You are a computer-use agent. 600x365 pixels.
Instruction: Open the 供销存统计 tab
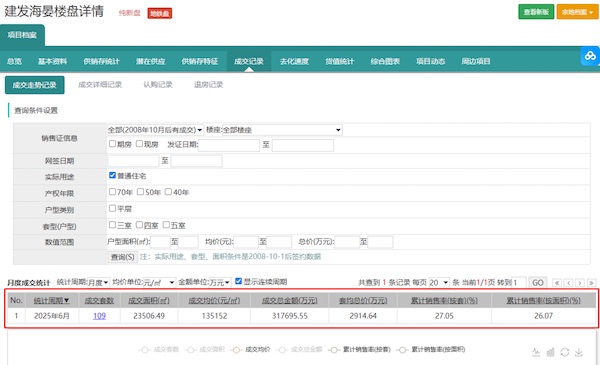click(x=101, y=61)
